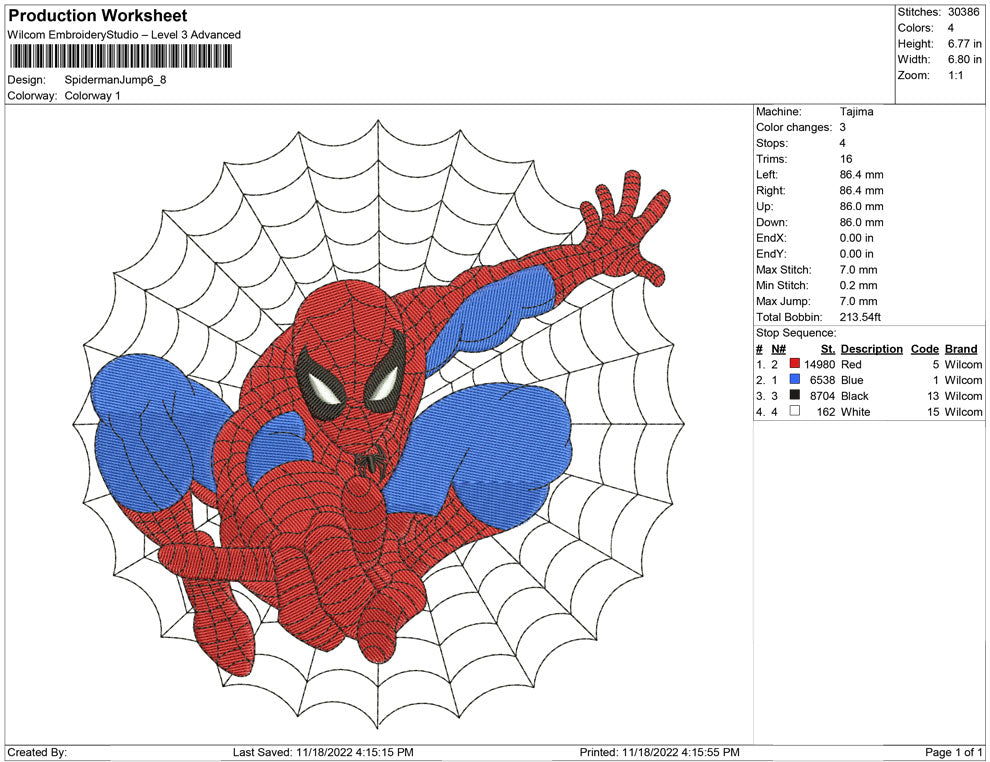Image resolution: width=990 pixels, height=762 pixels.
Task: Click the 'Printed' timestamp in footer
Action: pyautogui.click(x=659, y=752)
